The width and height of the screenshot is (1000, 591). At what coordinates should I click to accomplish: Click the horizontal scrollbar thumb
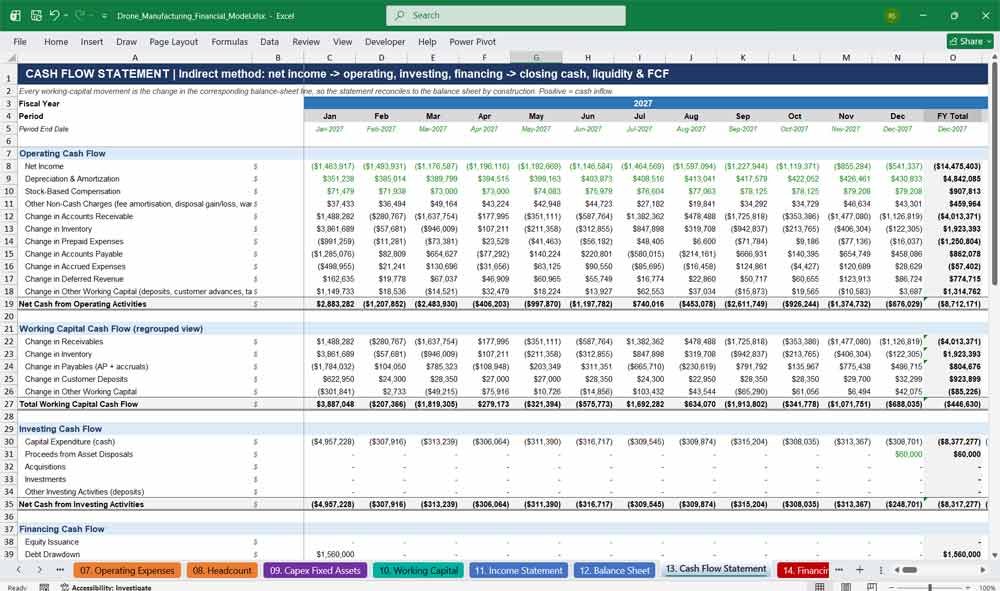click(910, 570)
